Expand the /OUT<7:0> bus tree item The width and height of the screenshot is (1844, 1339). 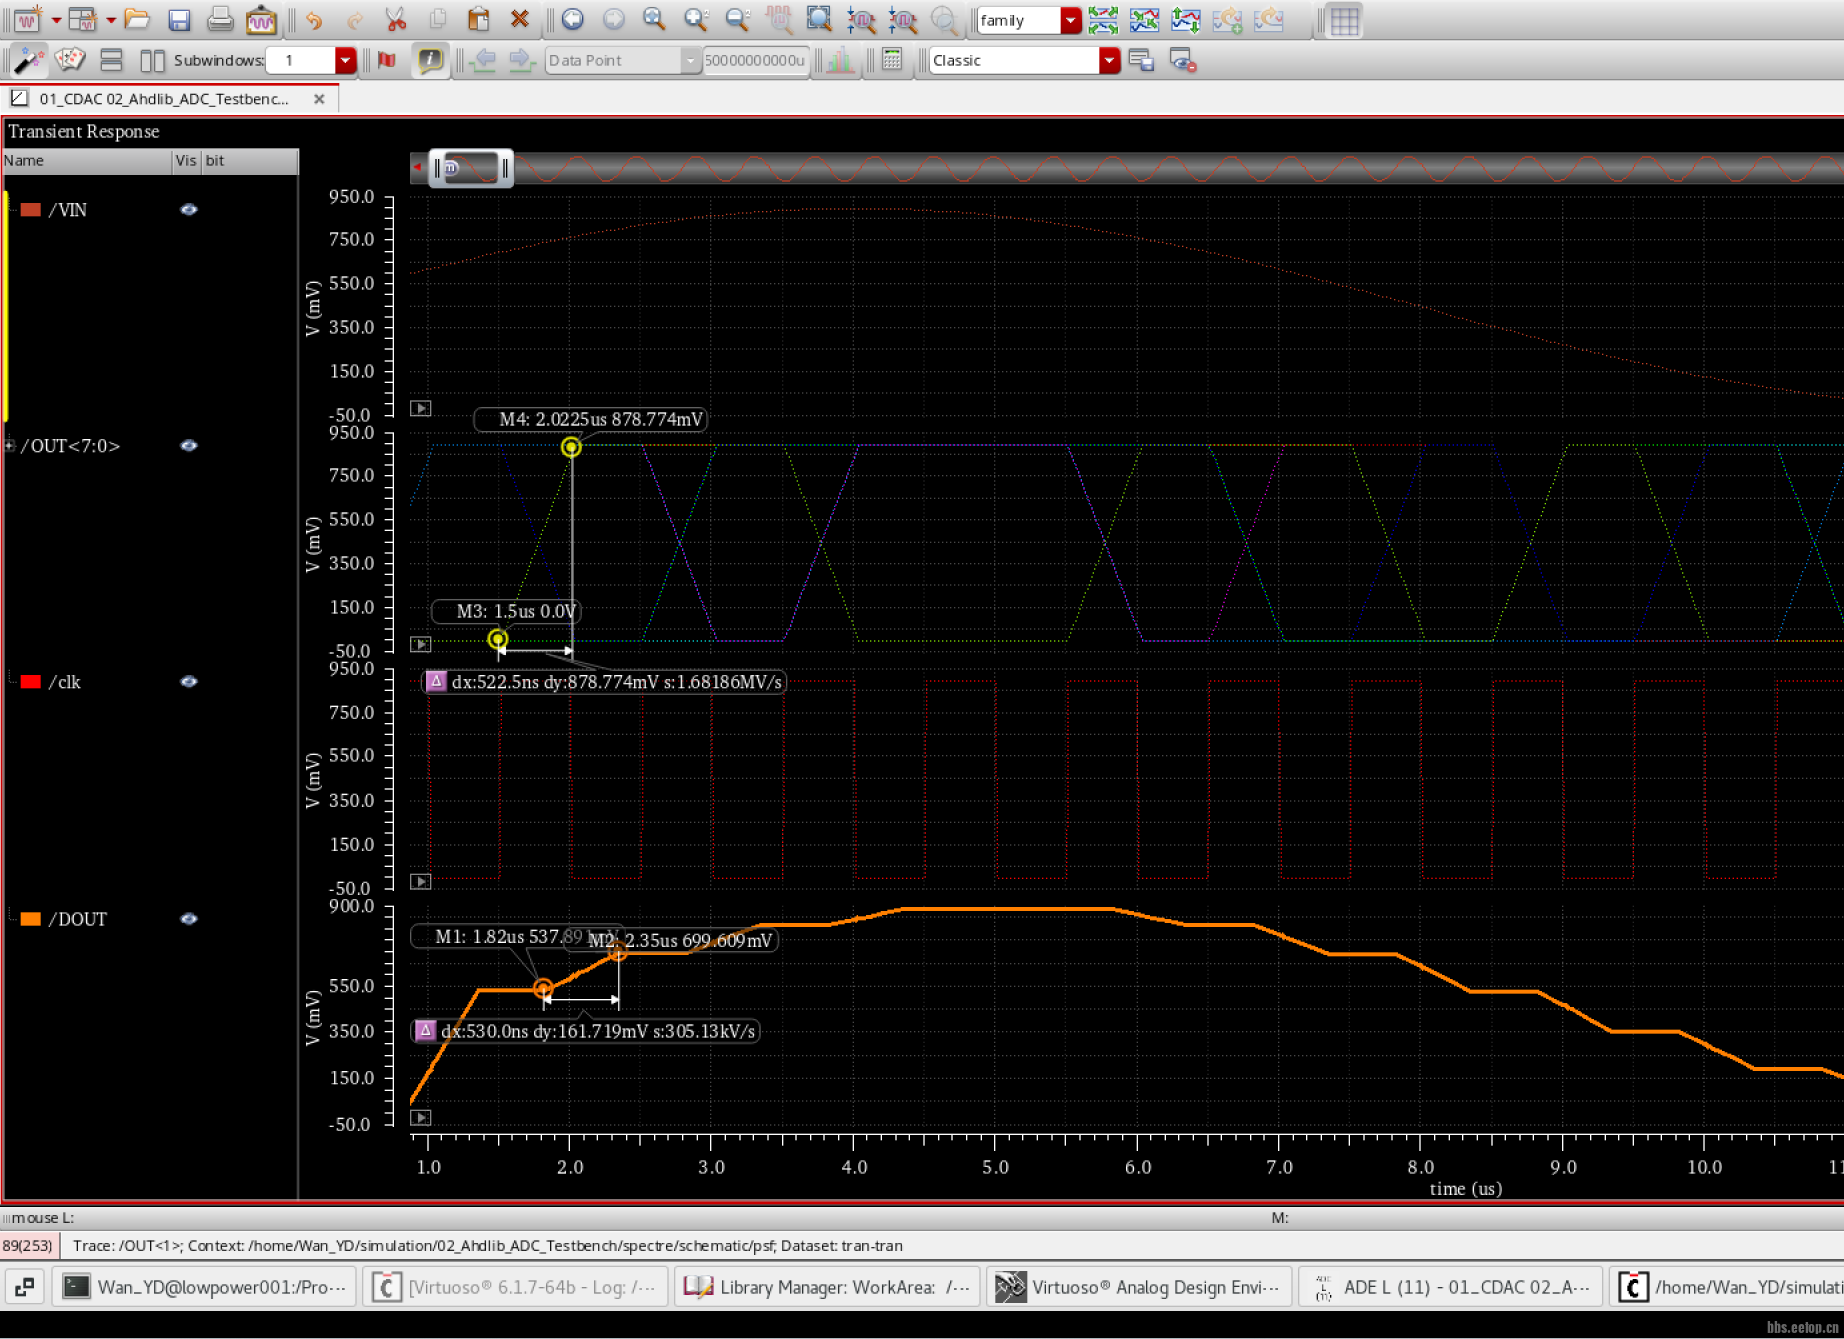10,445
